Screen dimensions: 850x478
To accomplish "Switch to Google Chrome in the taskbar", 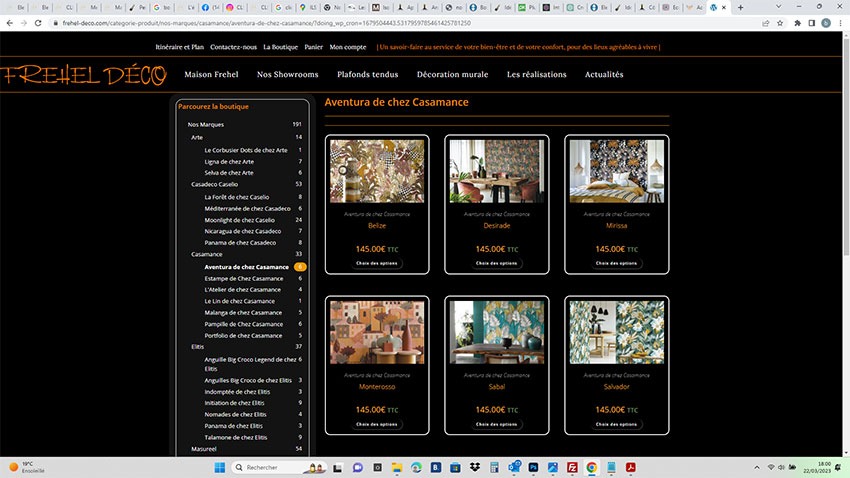I will [591, 467].
